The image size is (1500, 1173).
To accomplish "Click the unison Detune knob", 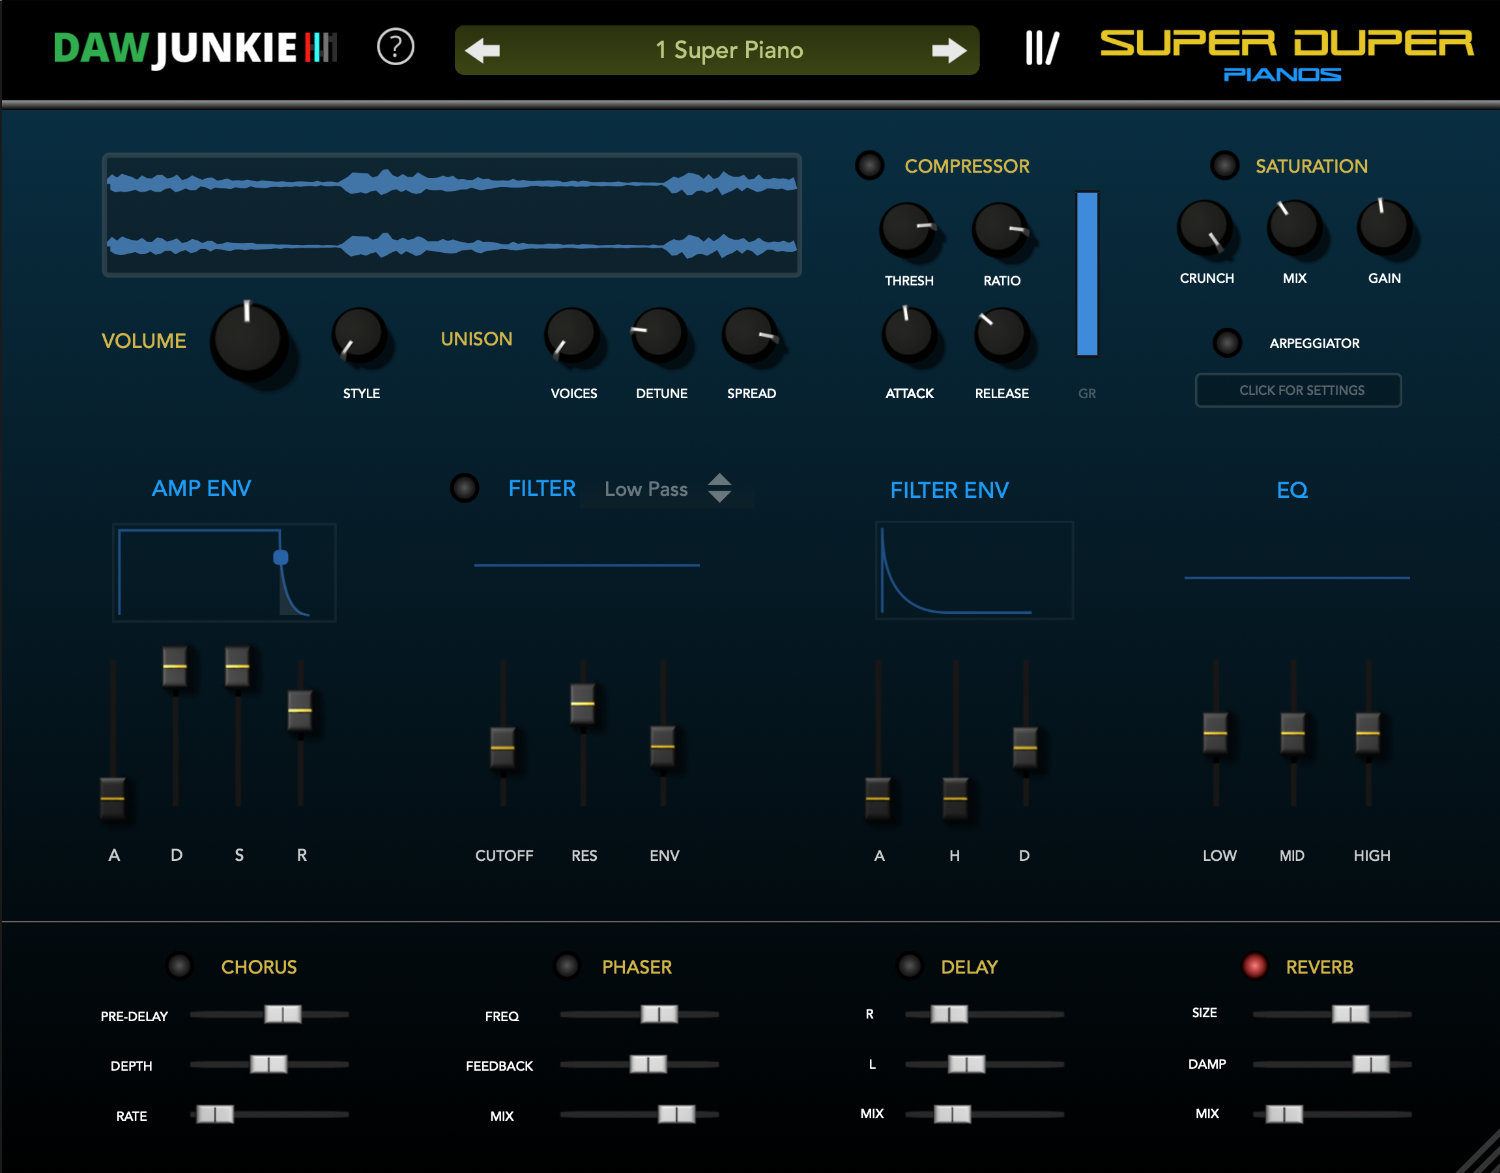I will pyautogui.click(x=660, y=336).
